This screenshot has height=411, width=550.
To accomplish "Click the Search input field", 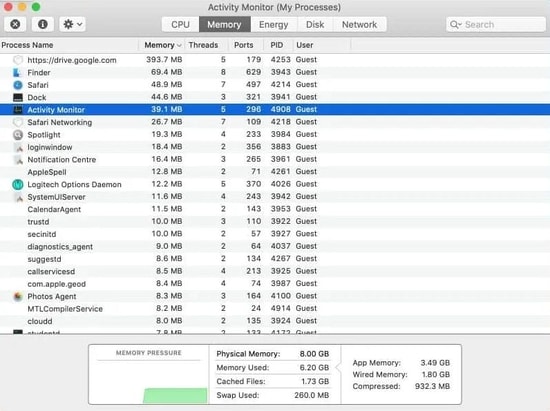I will click(495, 25).
